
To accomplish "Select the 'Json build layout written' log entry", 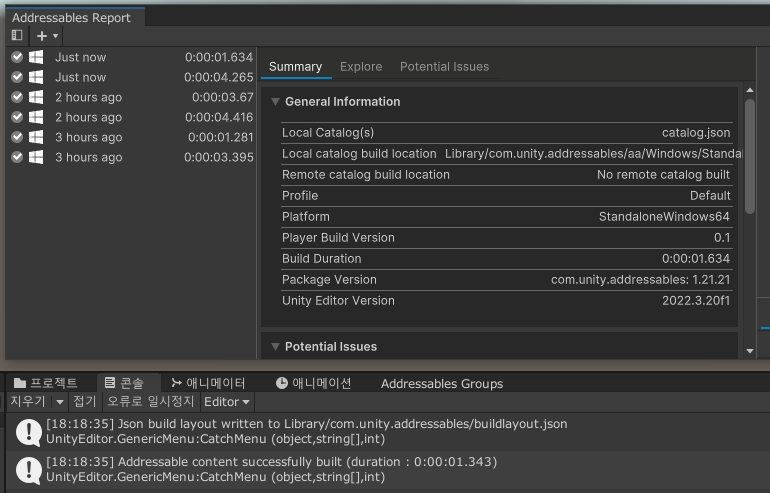I will coord(388,432).
